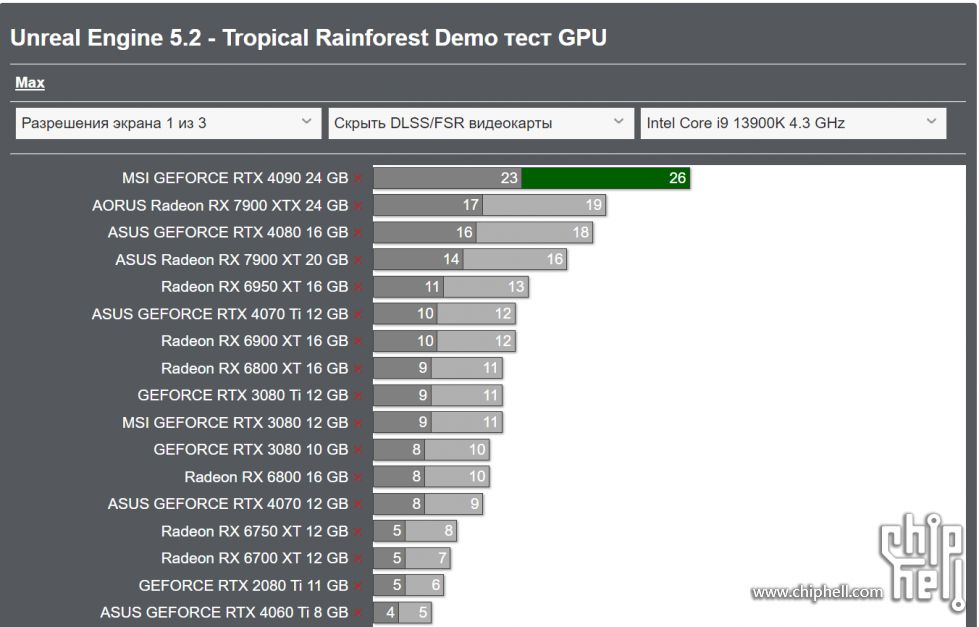Click red X next to ASUS Radeon RX 7900 XT
This screenshot has height=627, width=979.
click(358, 260)
